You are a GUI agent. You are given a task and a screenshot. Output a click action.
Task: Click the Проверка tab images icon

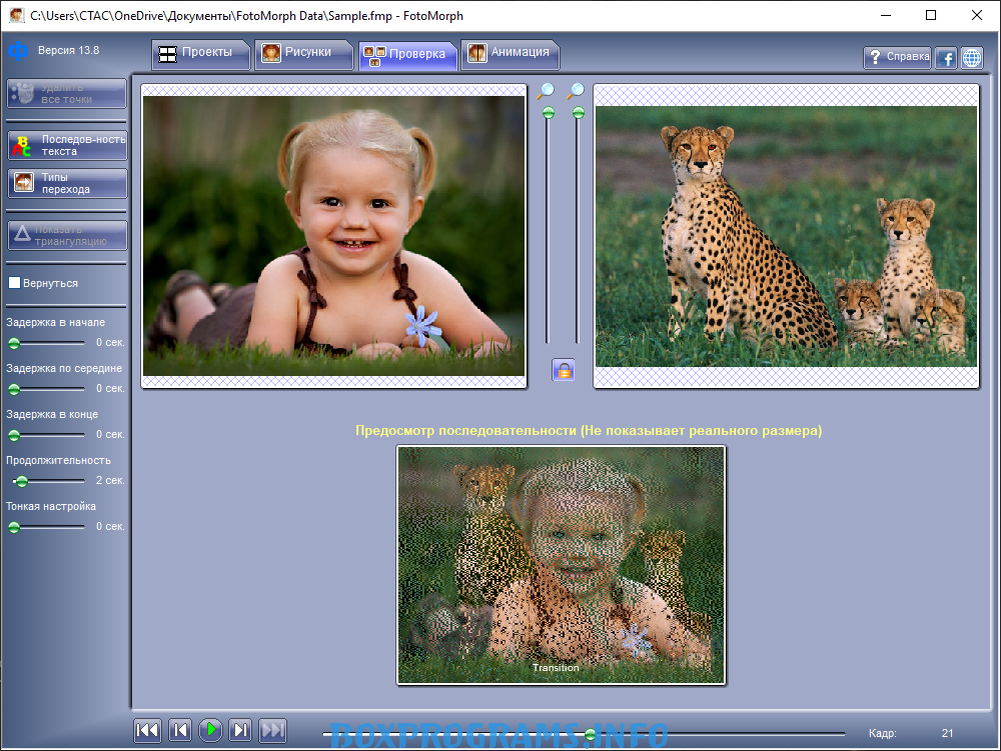(x=374, y=56)
